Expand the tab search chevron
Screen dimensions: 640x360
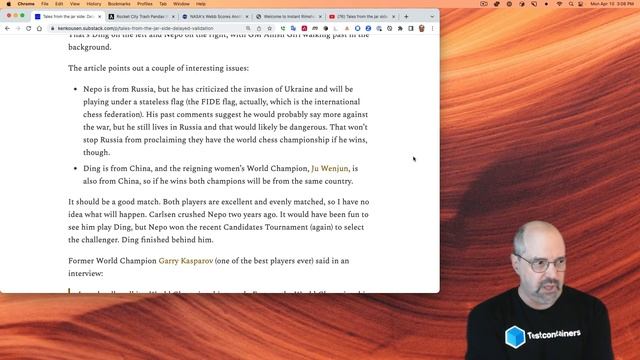click(x=432, y=17)
